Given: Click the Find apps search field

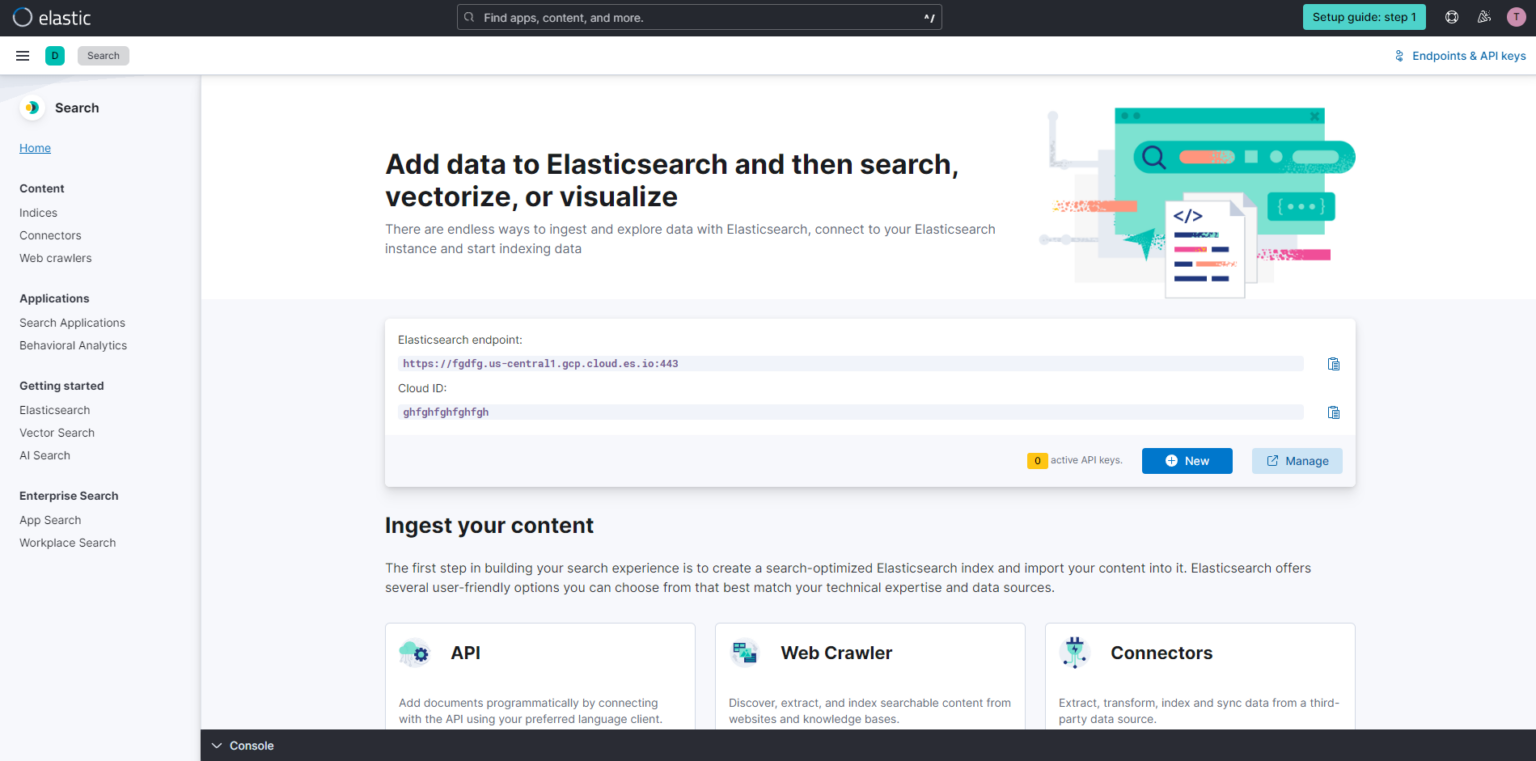Looking at the screenshot, I should (x=699, y=16).
